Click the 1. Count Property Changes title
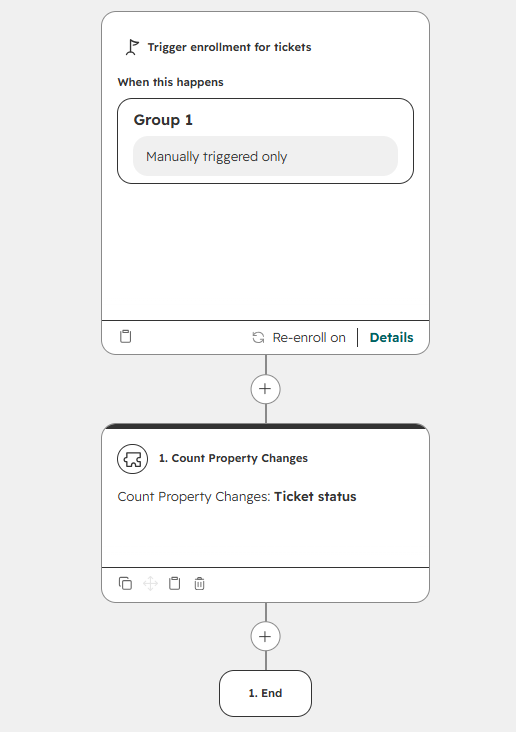The height and width of the screenshot is (732, 516). coord(233,458)
